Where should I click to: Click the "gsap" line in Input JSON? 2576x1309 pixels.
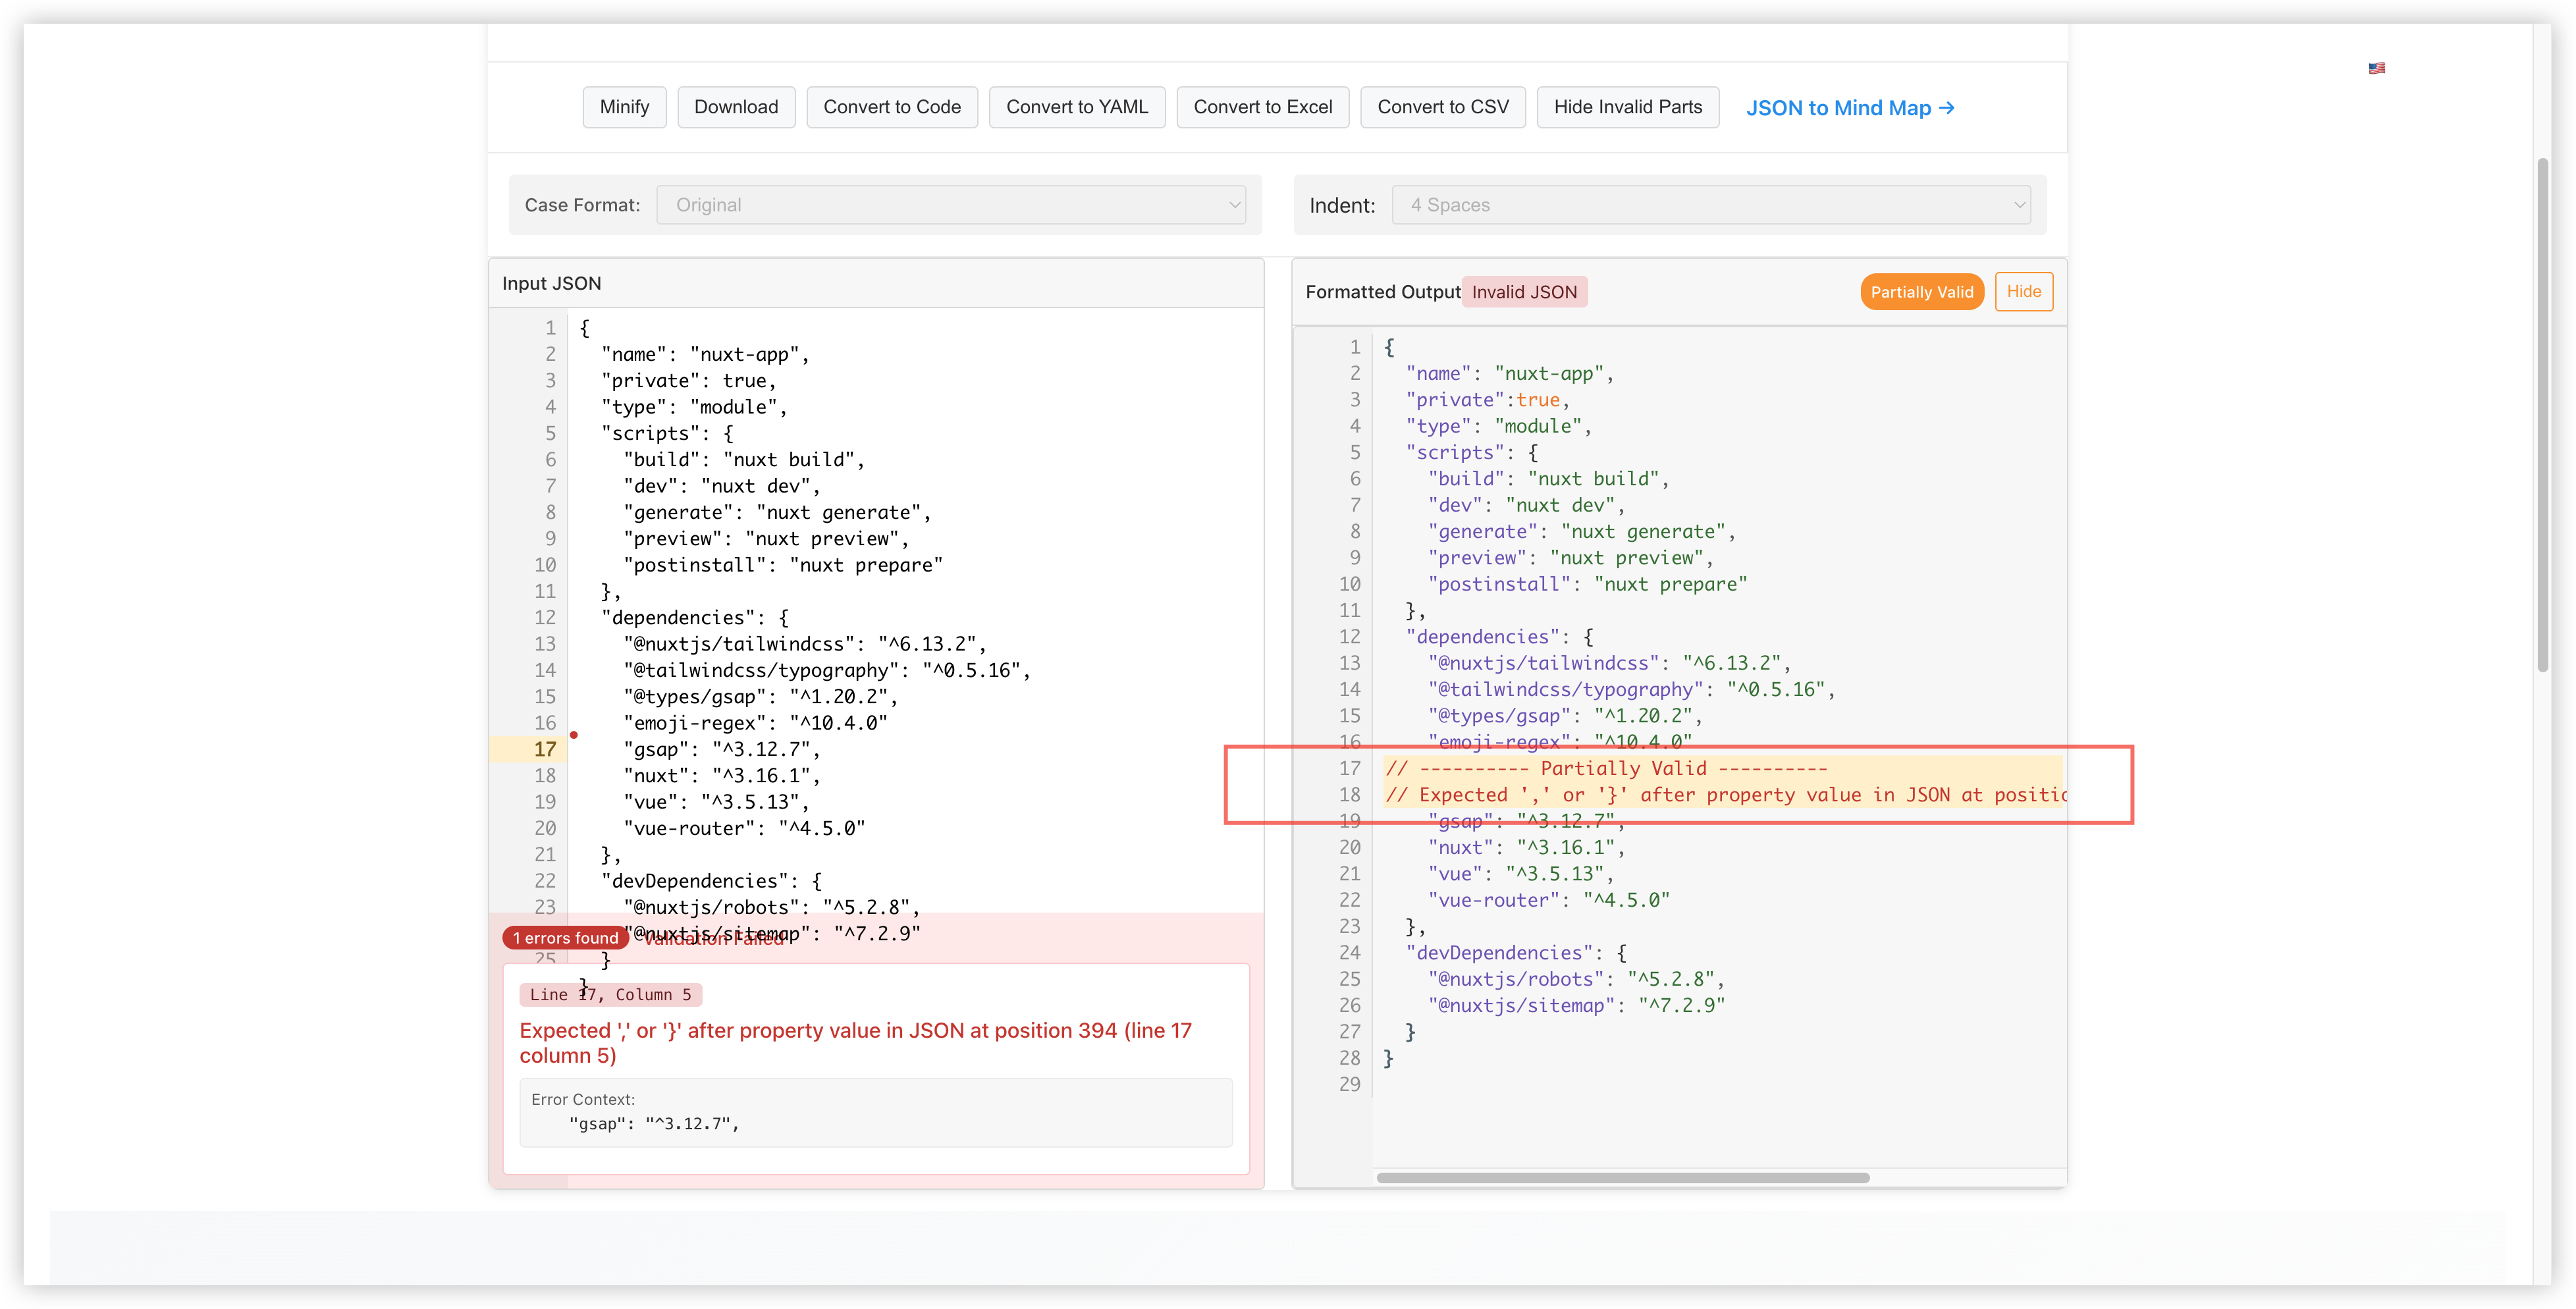coord(721,749)
